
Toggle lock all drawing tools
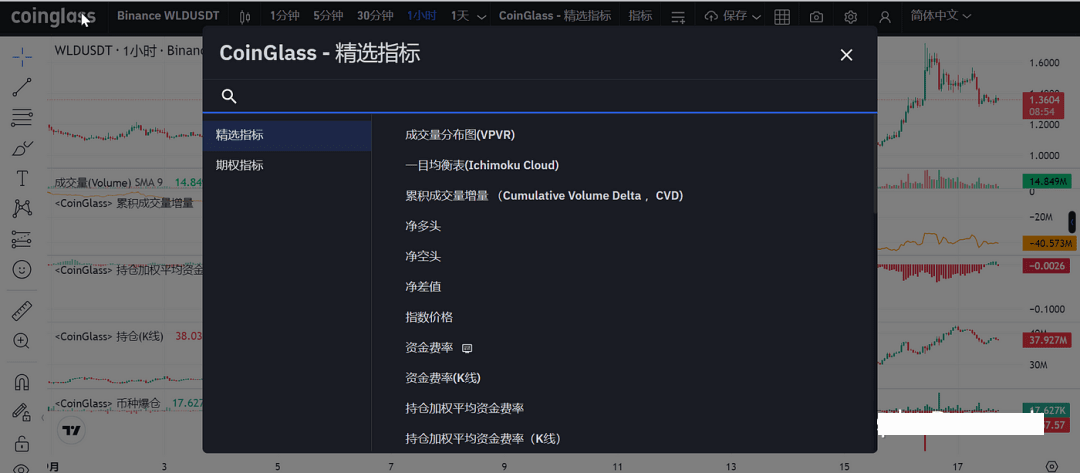click(22, 443)
